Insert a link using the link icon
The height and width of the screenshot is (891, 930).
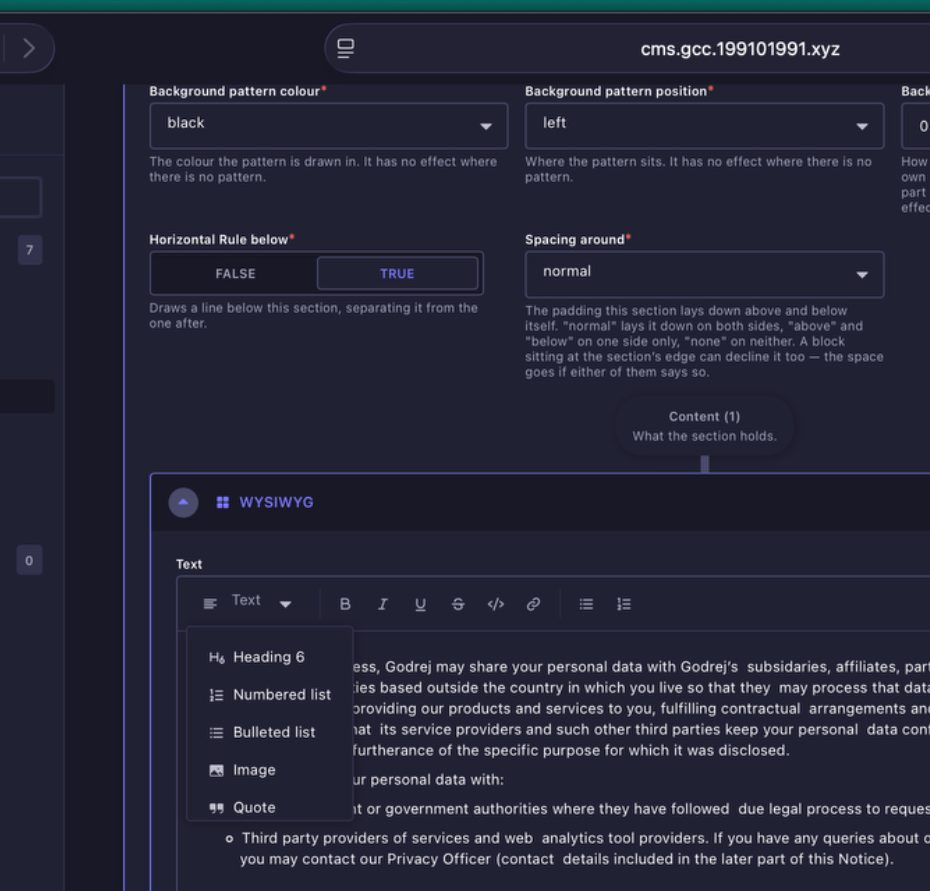[533, 604]
